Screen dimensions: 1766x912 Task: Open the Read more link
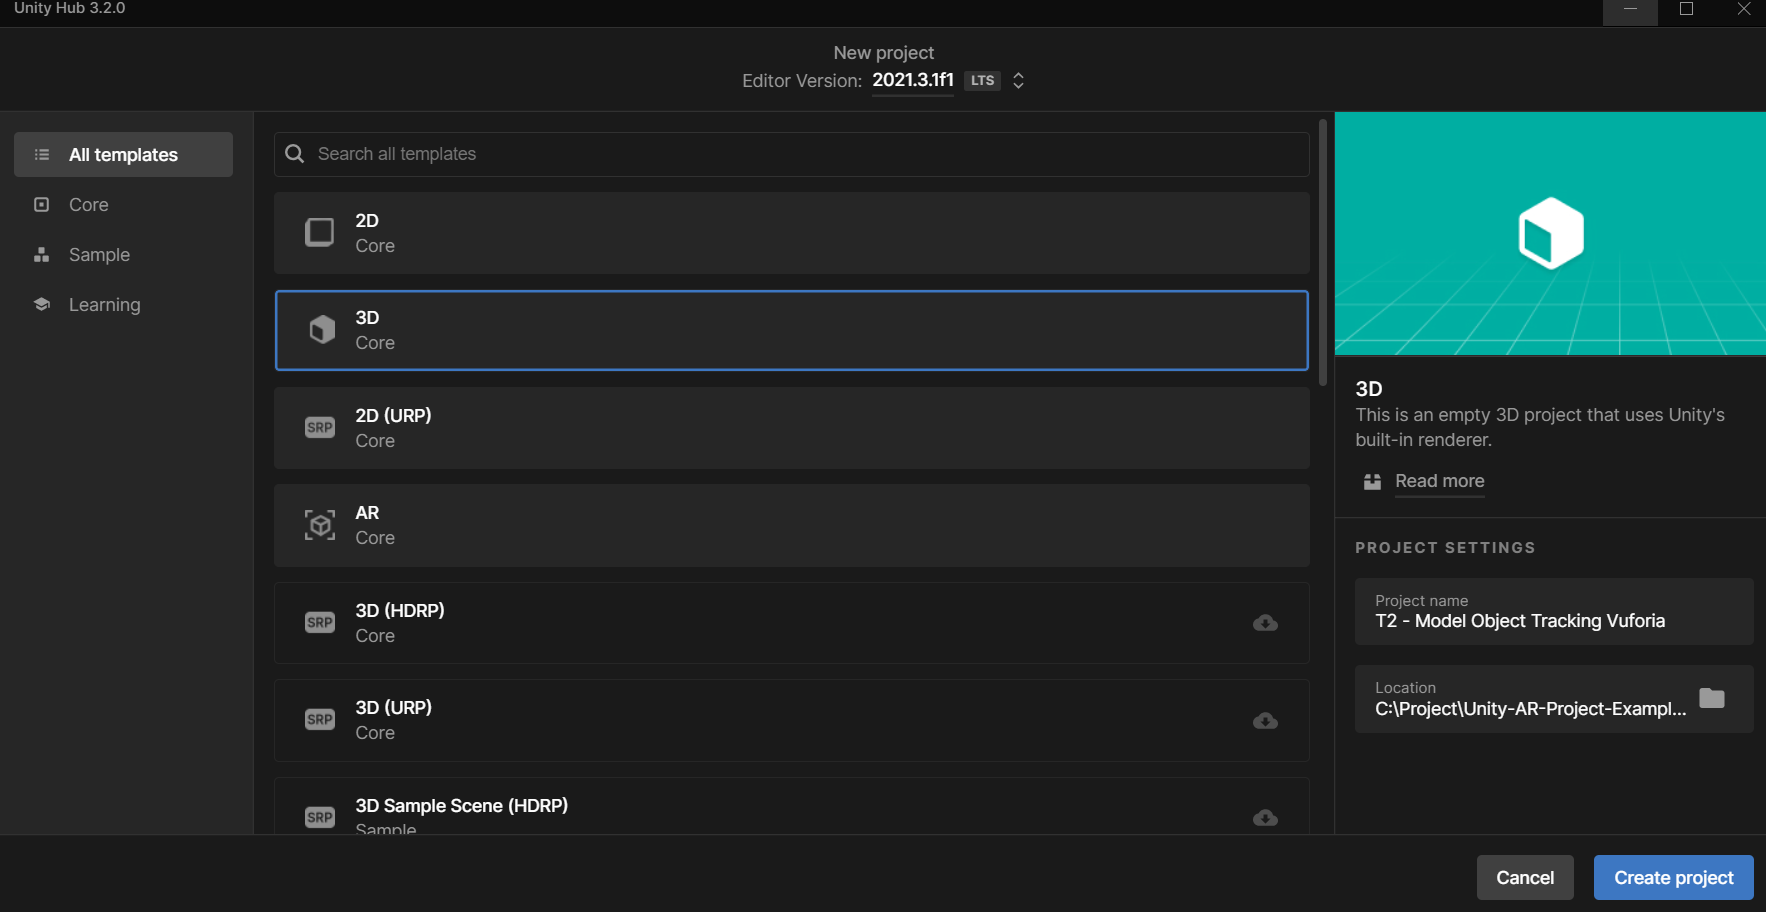1440,481
